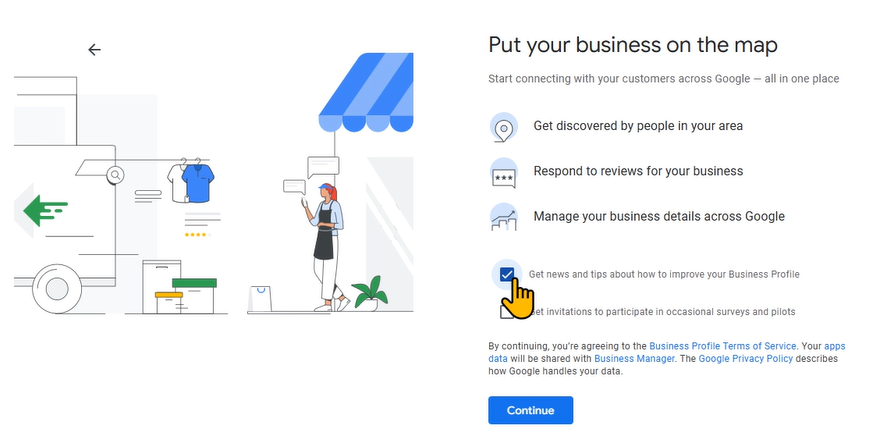Click 'Manage your business details across Google'
Screen dimensions: 880x445
[x=659, y=216]
